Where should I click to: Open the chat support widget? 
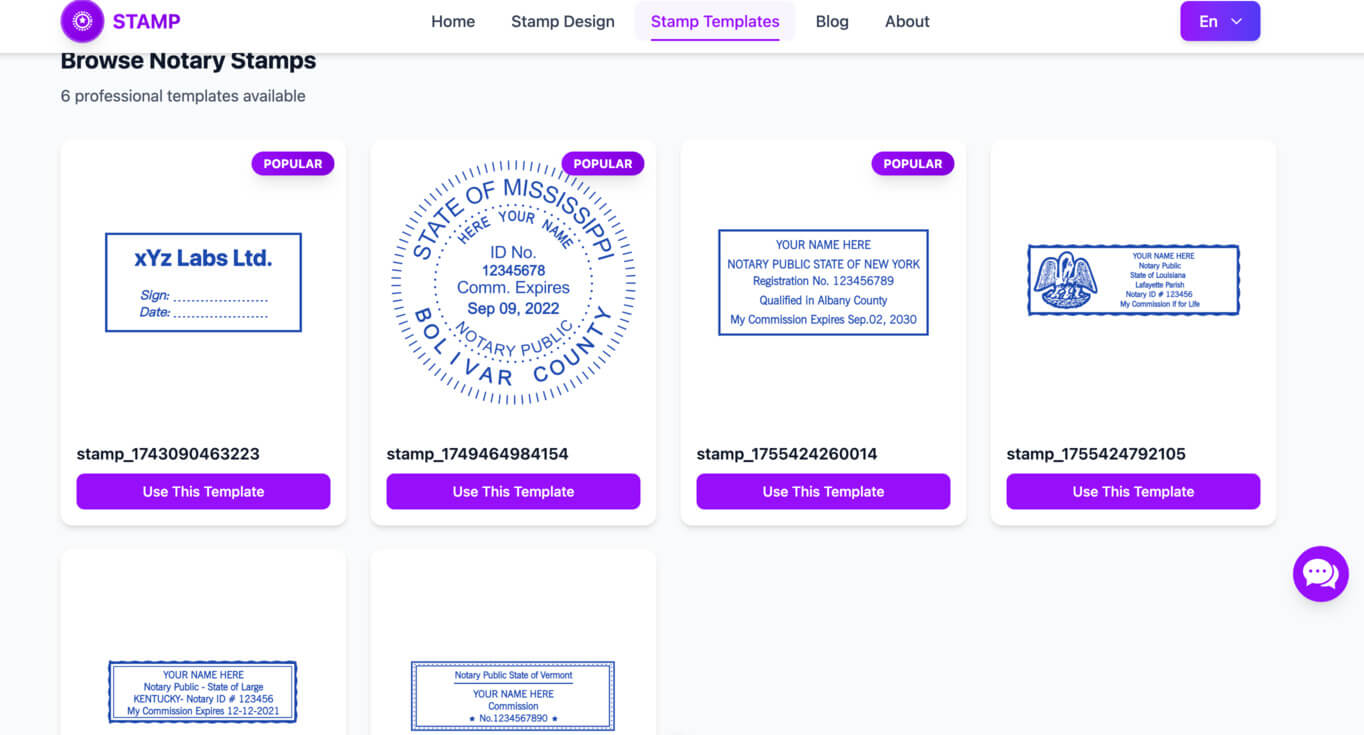pos(1320,574)
